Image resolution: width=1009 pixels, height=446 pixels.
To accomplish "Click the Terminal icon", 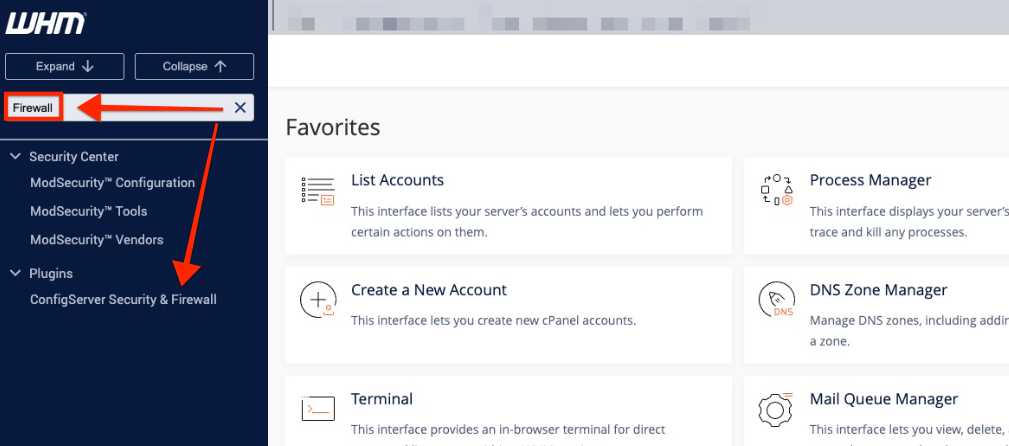I will pyautogui.click(x=317, y=409).
